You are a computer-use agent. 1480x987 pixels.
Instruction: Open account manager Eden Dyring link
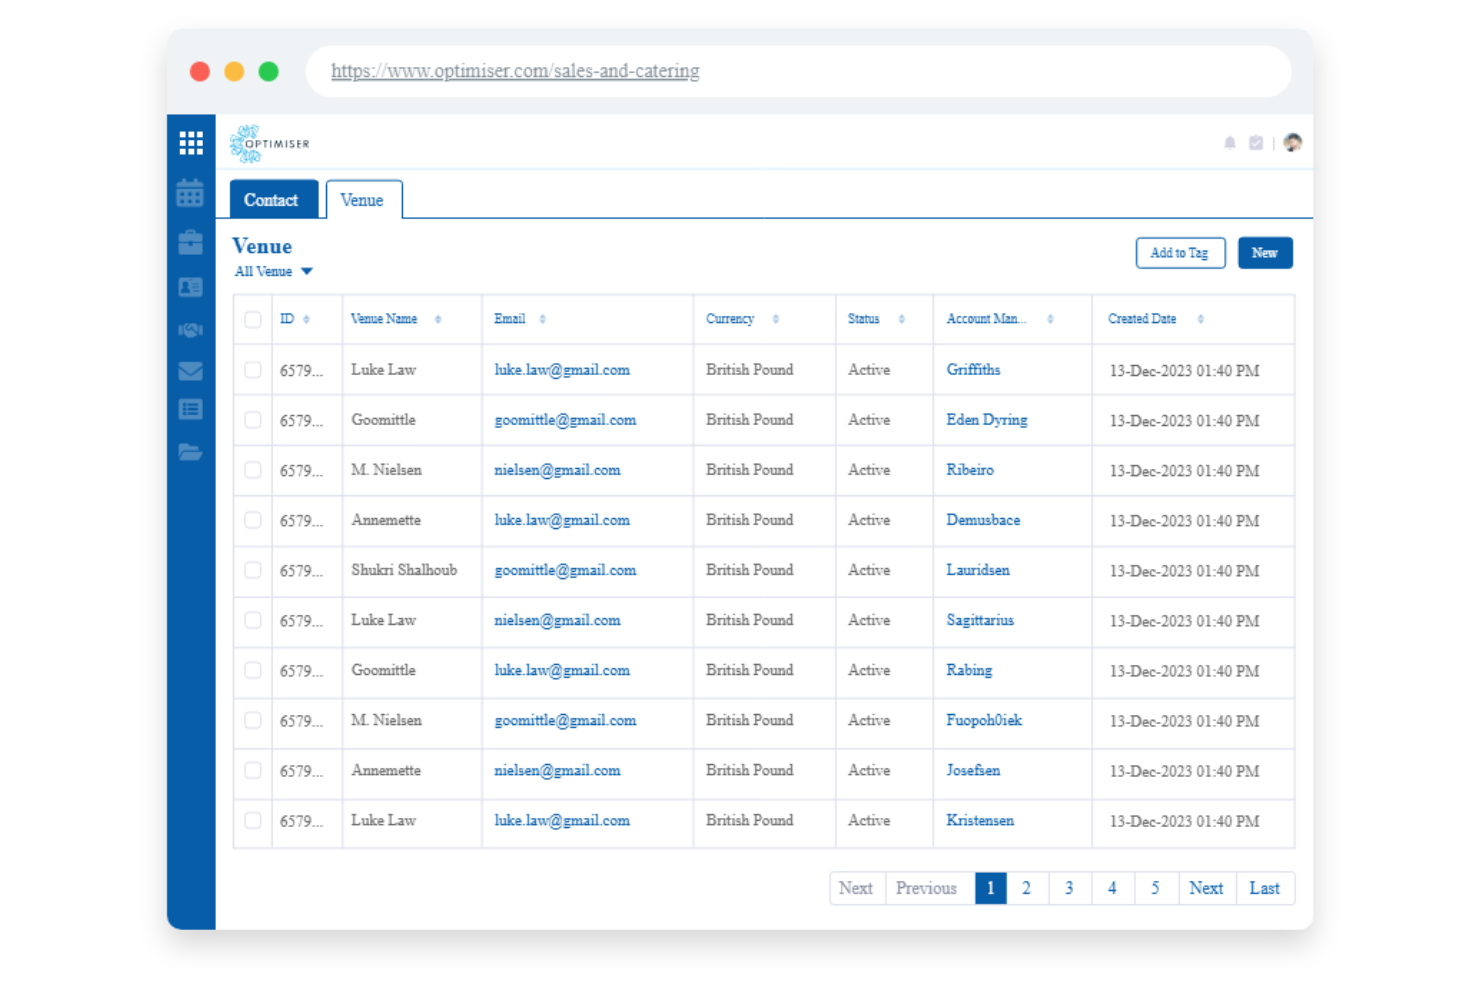click(x=987, y=420)
